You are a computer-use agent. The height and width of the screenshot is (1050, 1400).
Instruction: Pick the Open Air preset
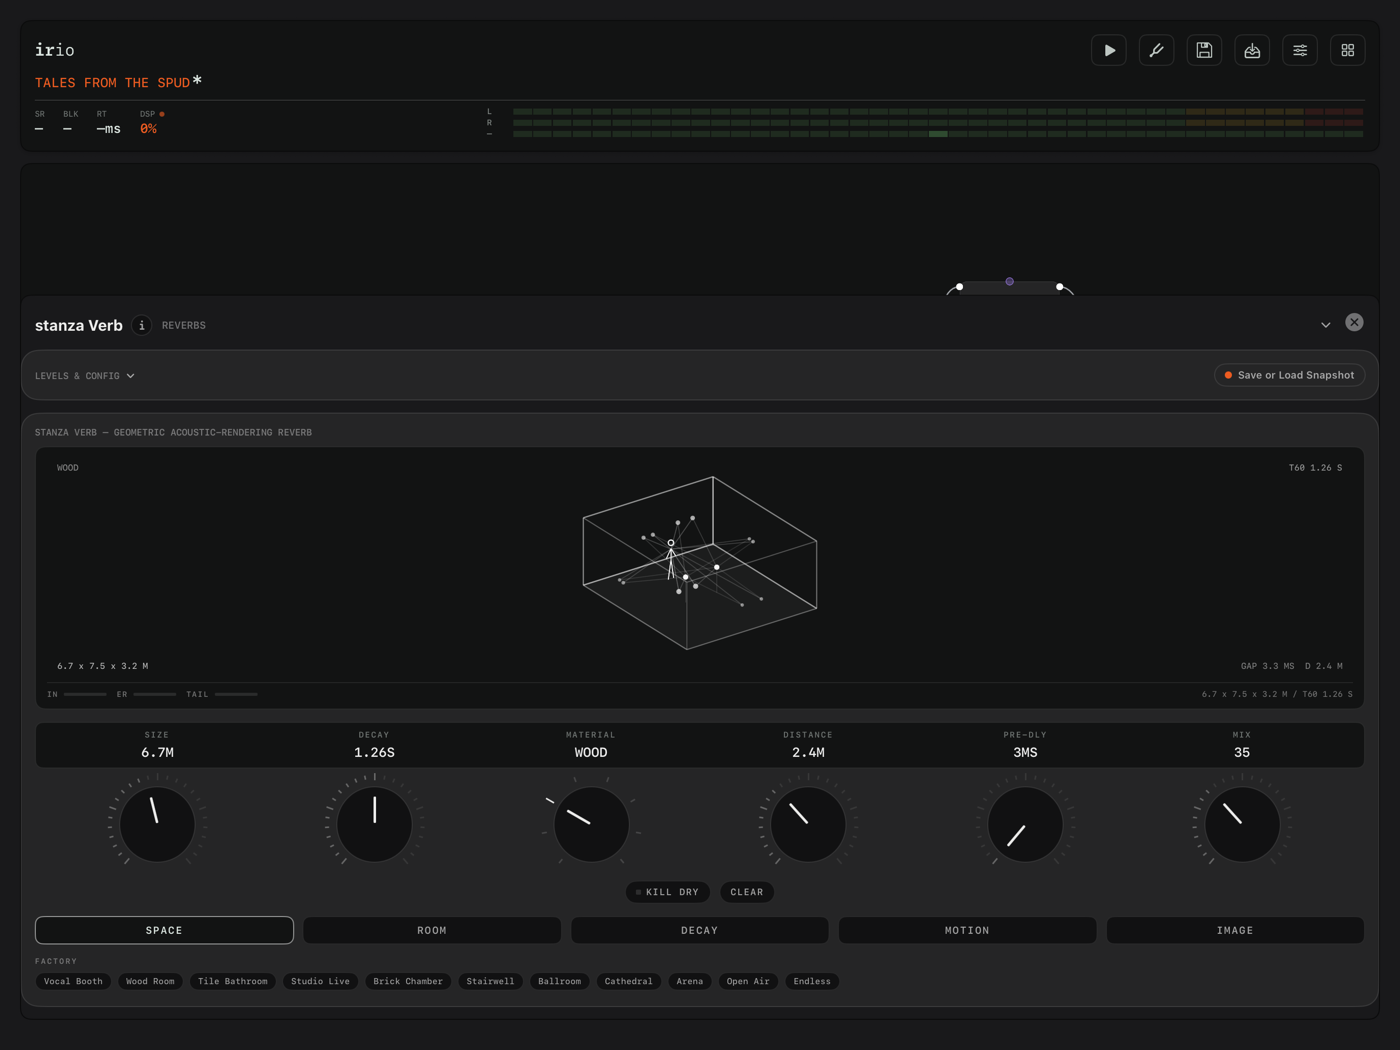tap(748, 981)
